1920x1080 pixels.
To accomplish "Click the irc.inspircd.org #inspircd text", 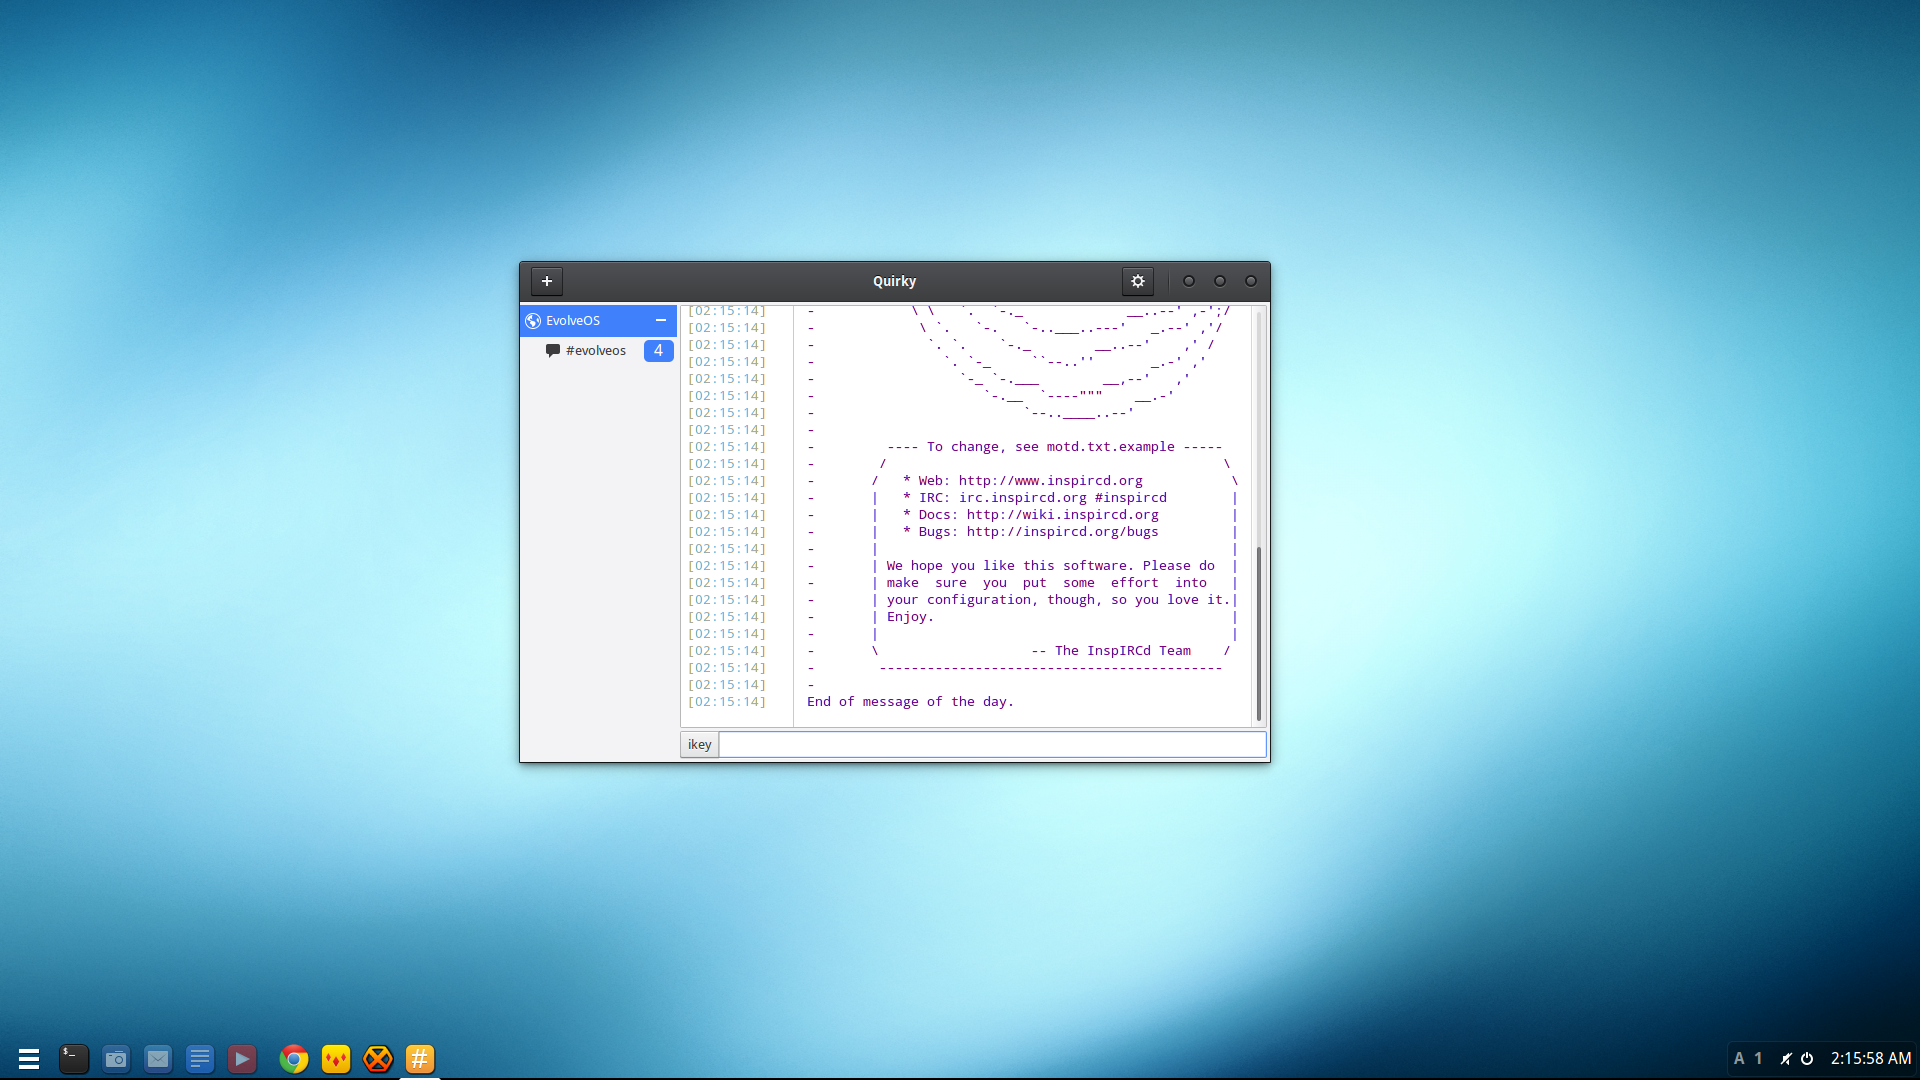I will click(x=1062, y=497).
